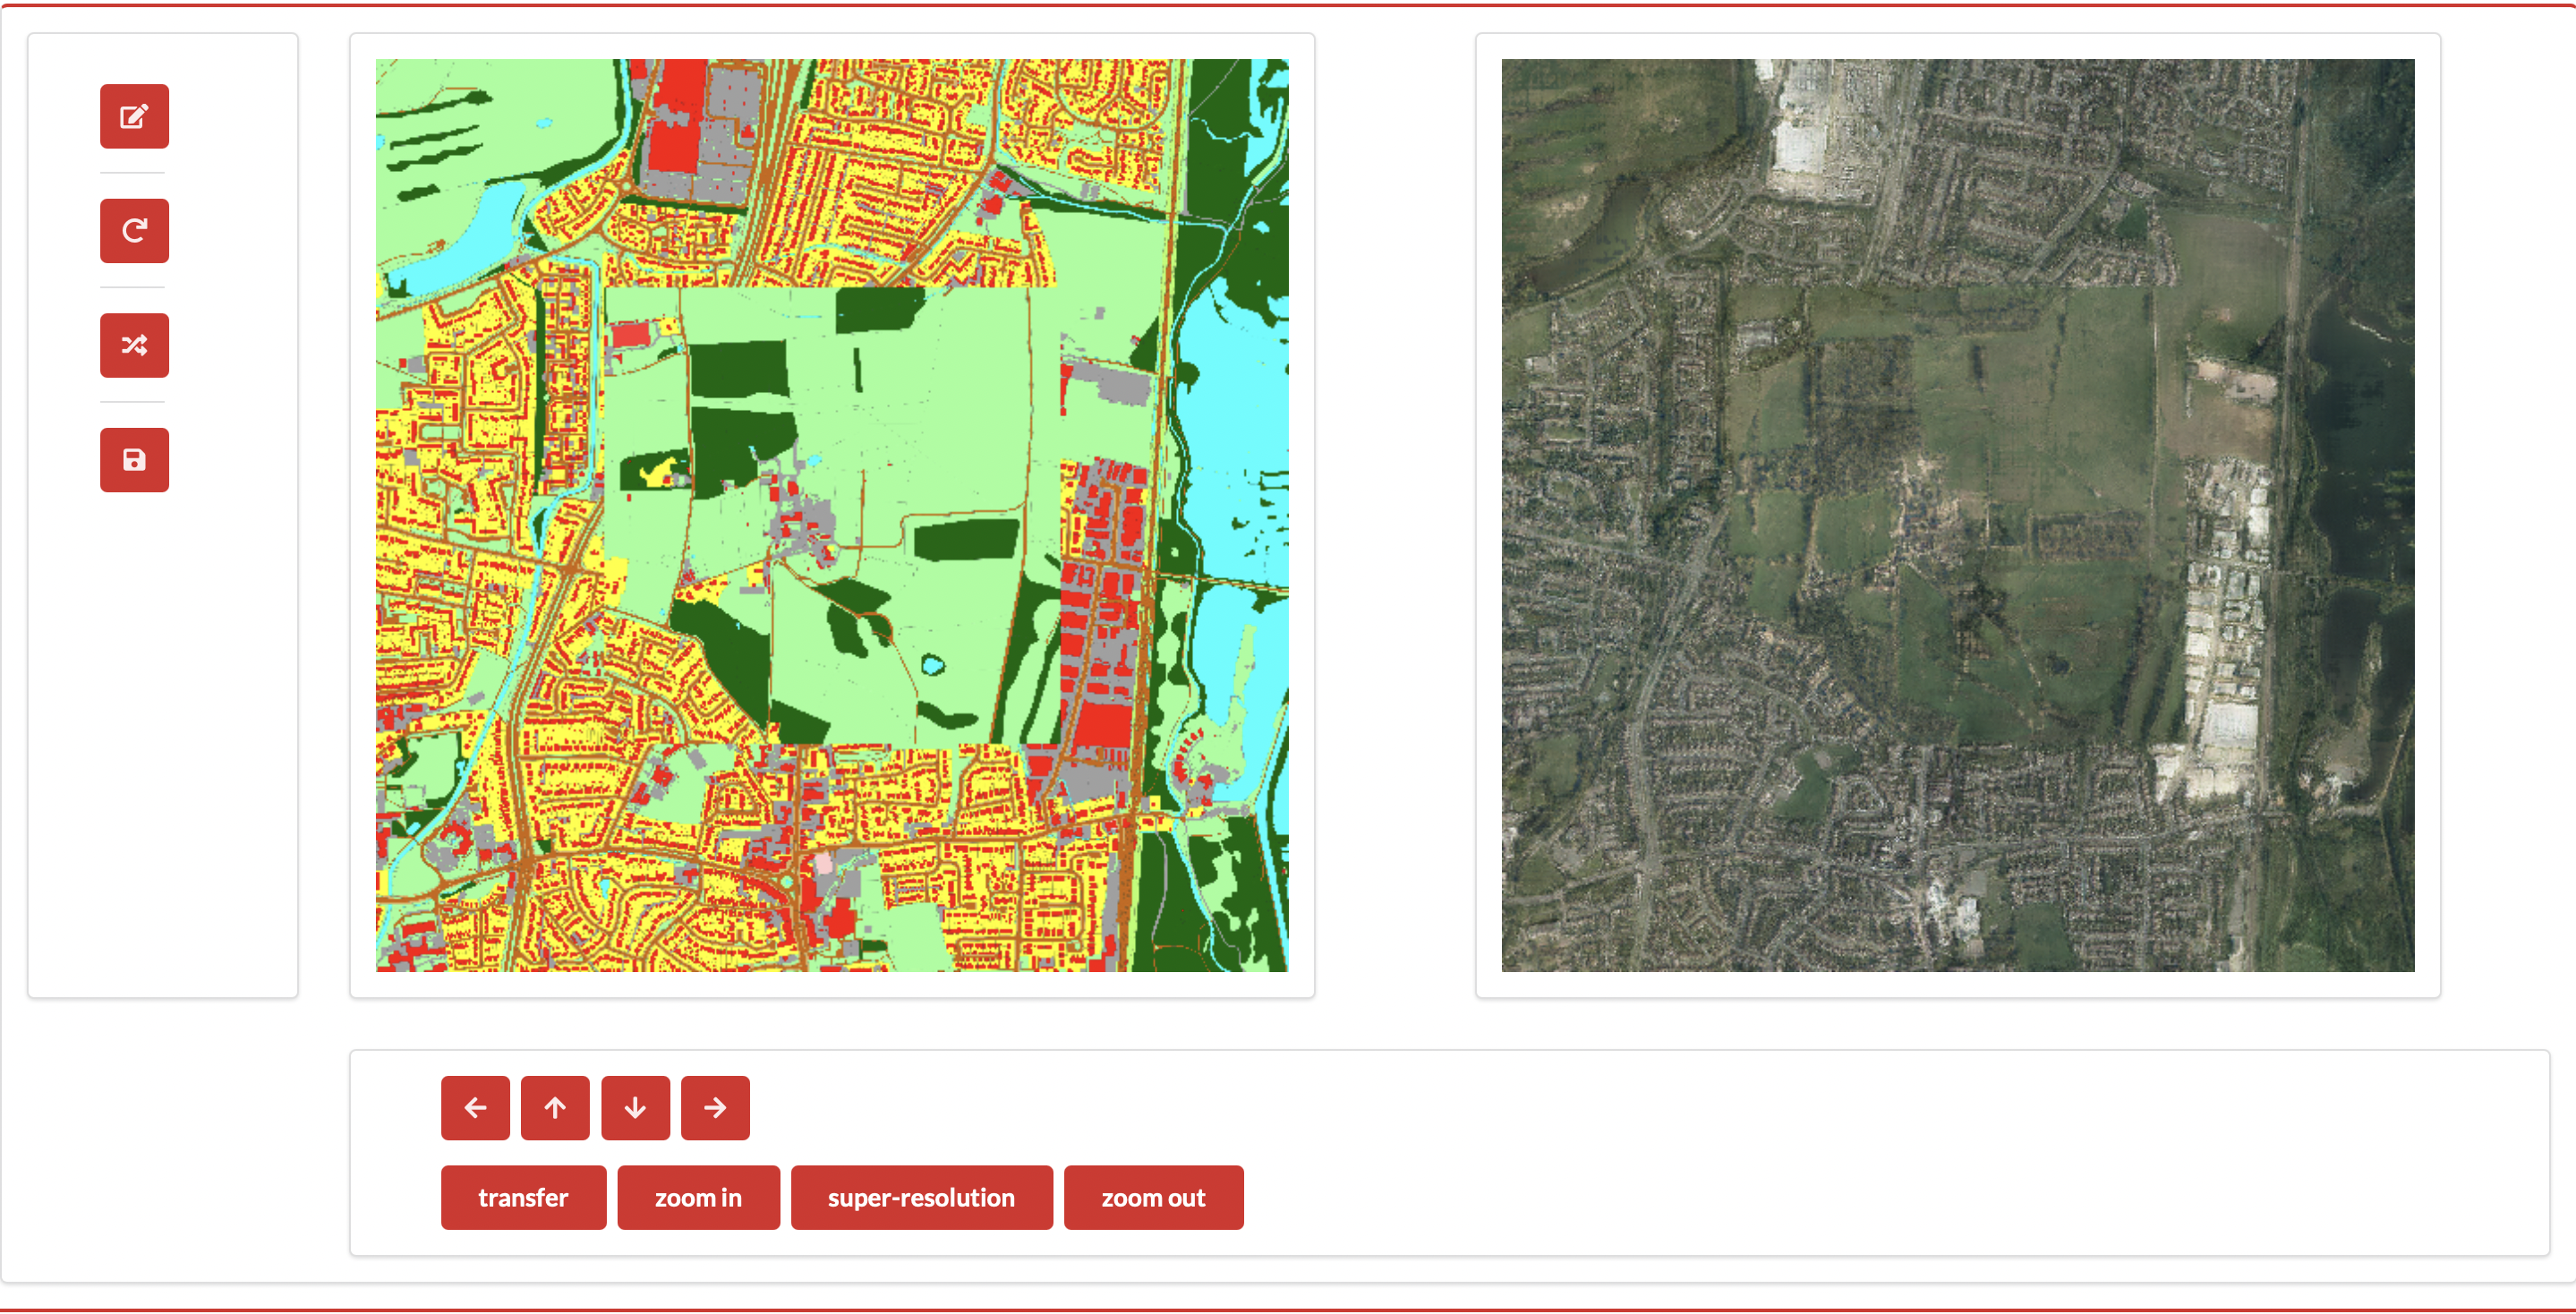Pan right with the right arrow button

point(715,1107)
